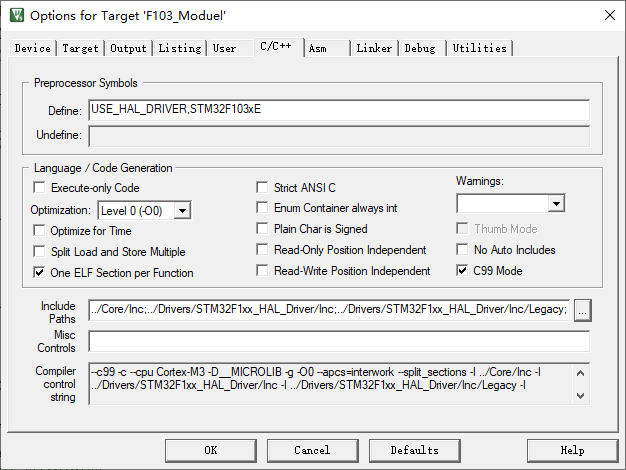This screenshot has width=626, height=470.
Task: Restore settings with Defaults button
Action: click(415, 450)
